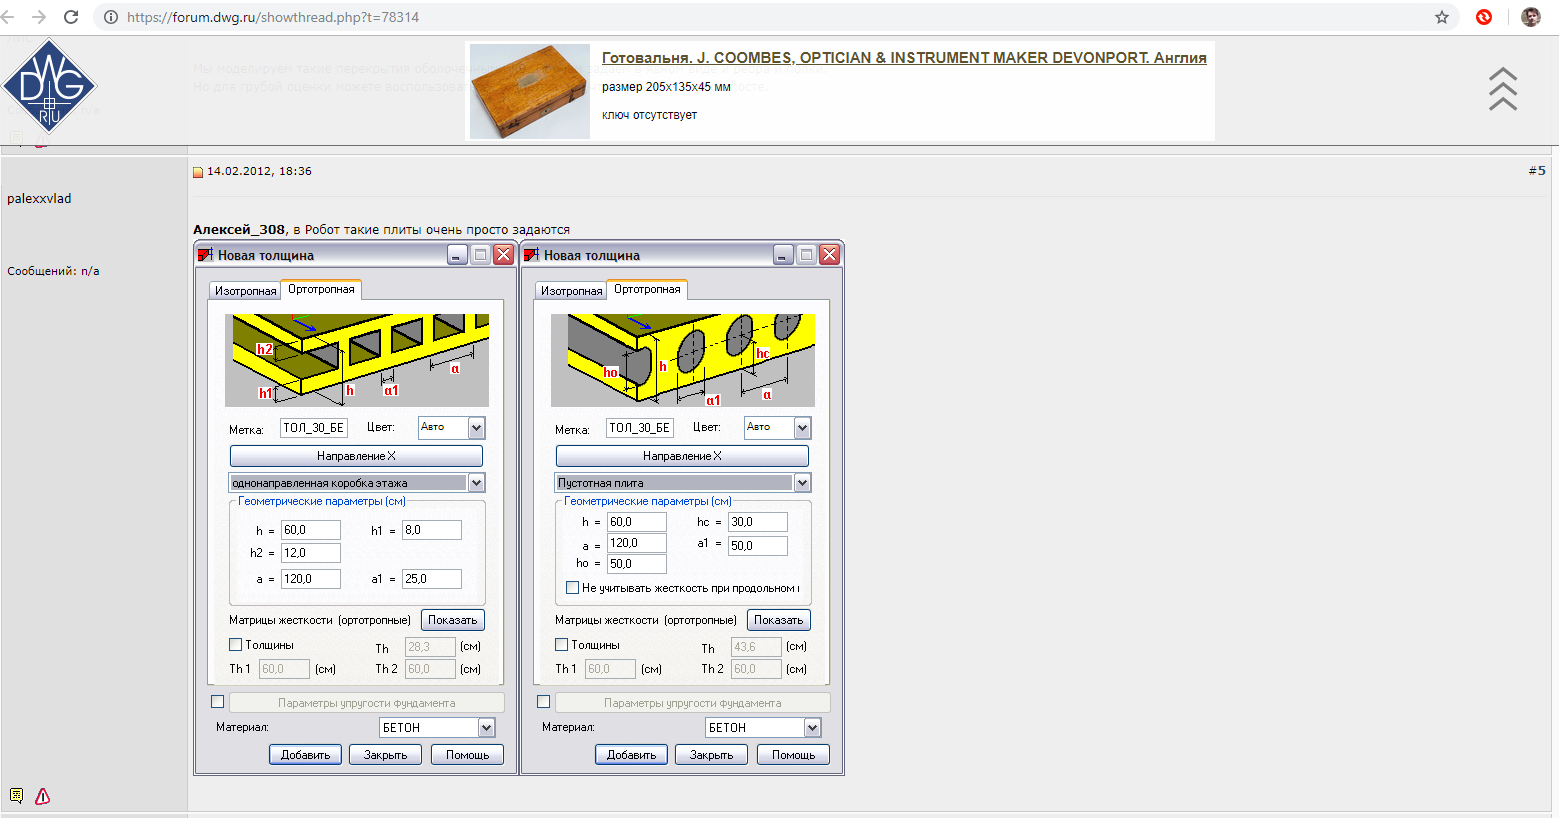This screenshot has height=818, width=1559.
Task: Click the yellow note icon below the post
Action: [16, 796]
